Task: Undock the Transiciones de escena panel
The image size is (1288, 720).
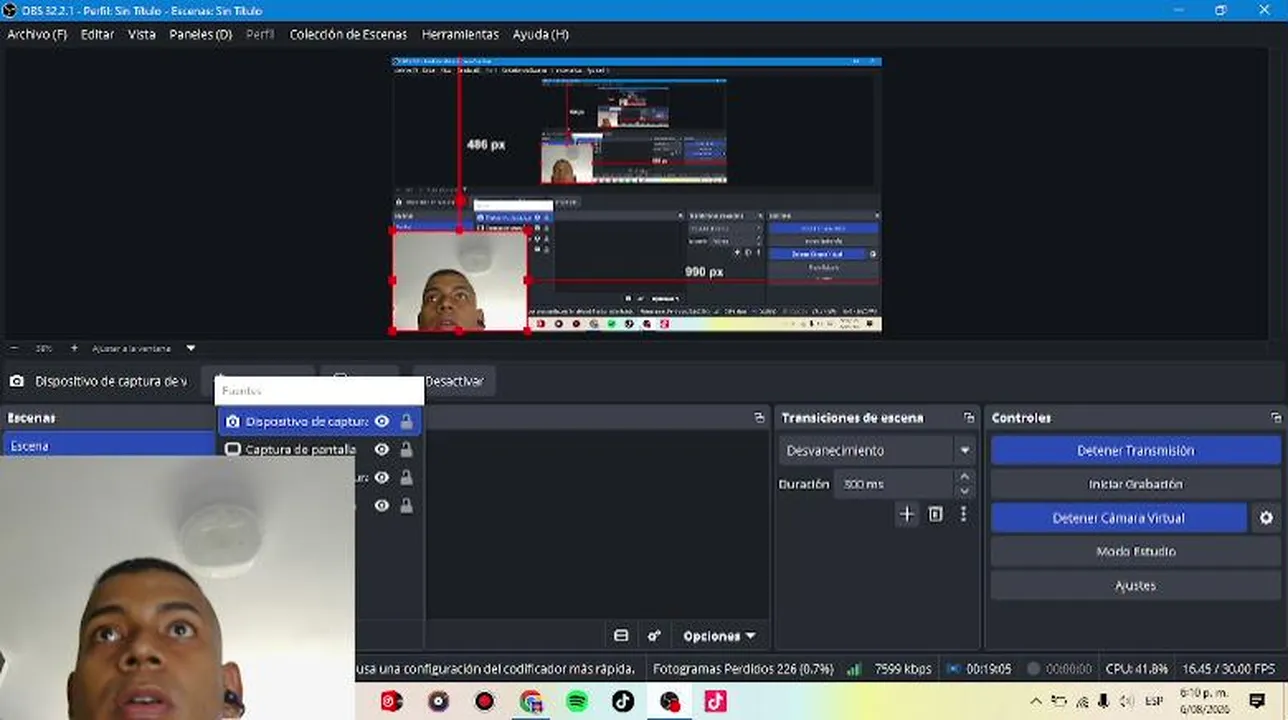Action: point(969,418)
